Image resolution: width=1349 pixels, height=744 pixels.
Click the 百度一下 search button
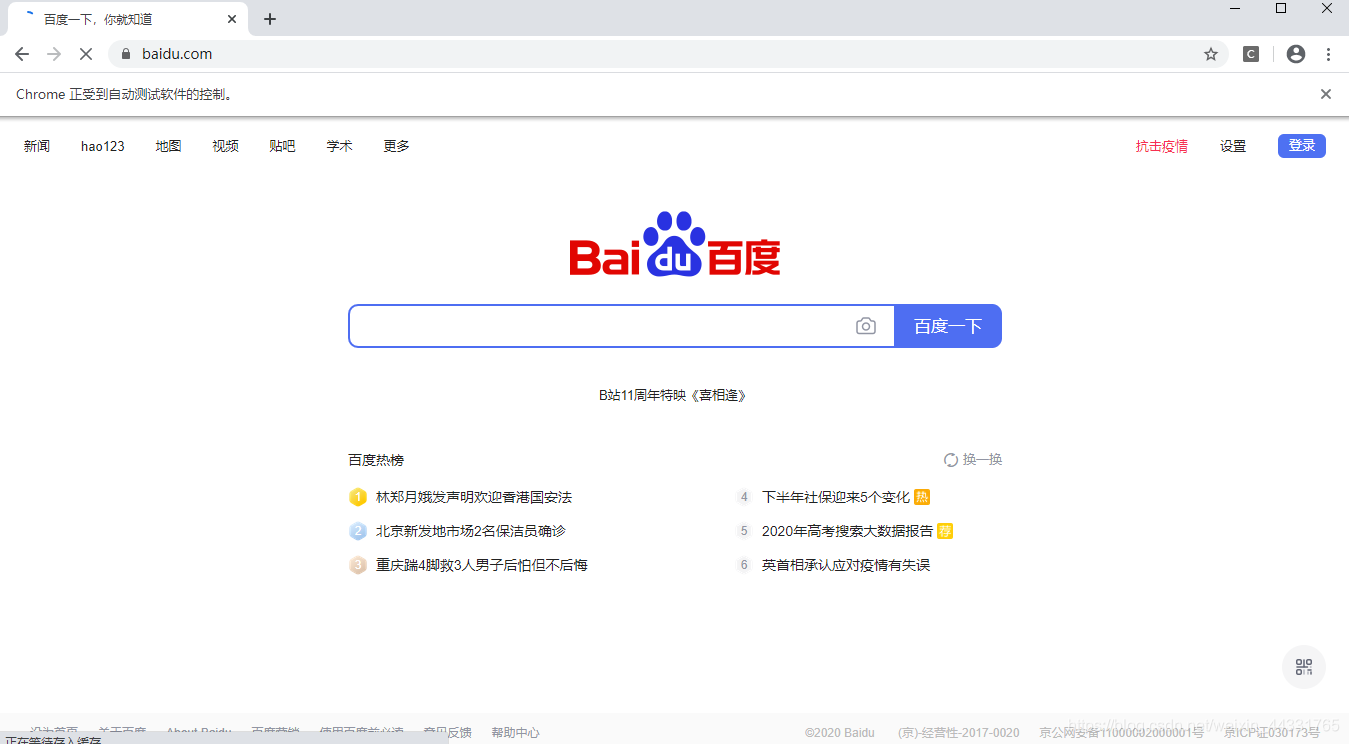pyautogui.click(x=948, y=326)
